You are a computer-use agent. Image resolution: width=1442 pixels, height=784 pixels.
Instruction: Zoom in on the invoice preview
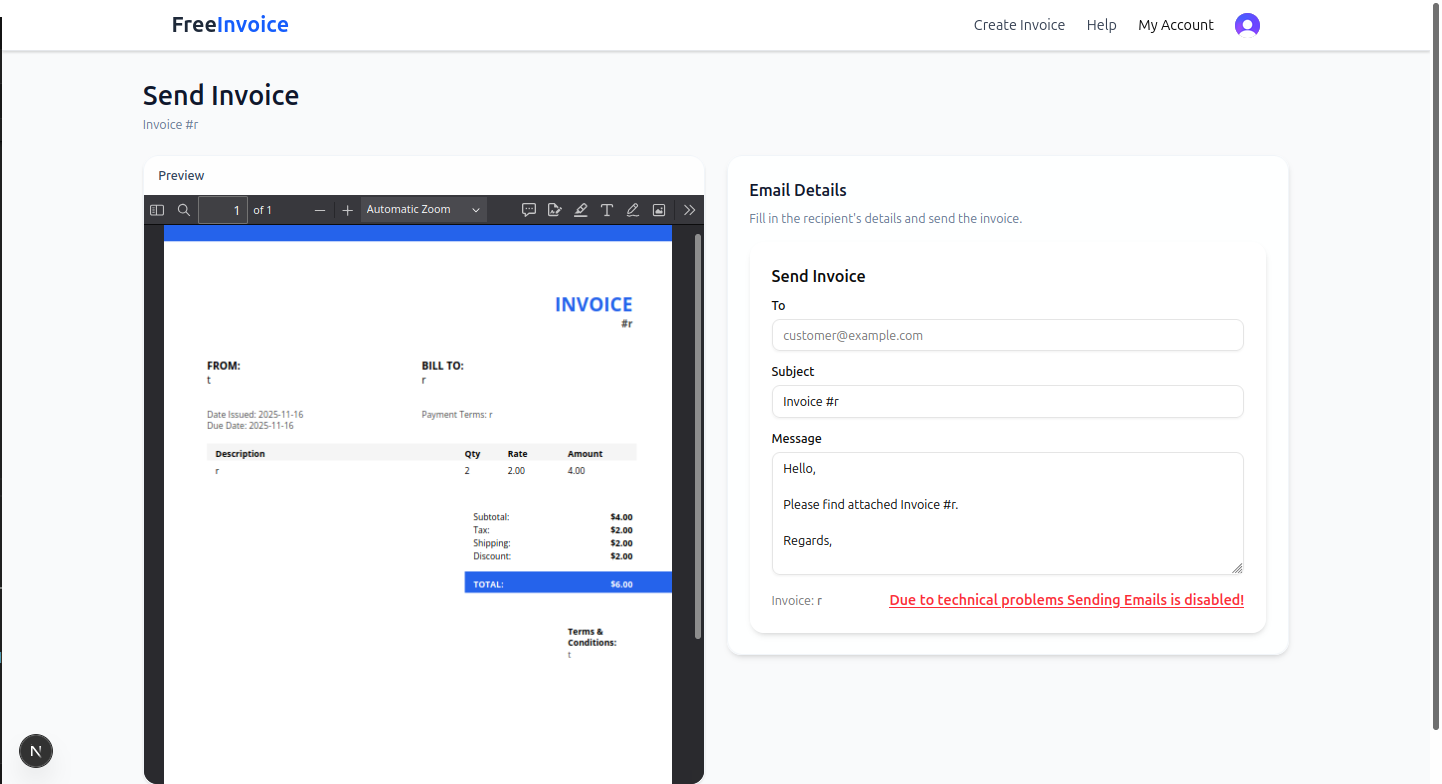coord(347,209)
